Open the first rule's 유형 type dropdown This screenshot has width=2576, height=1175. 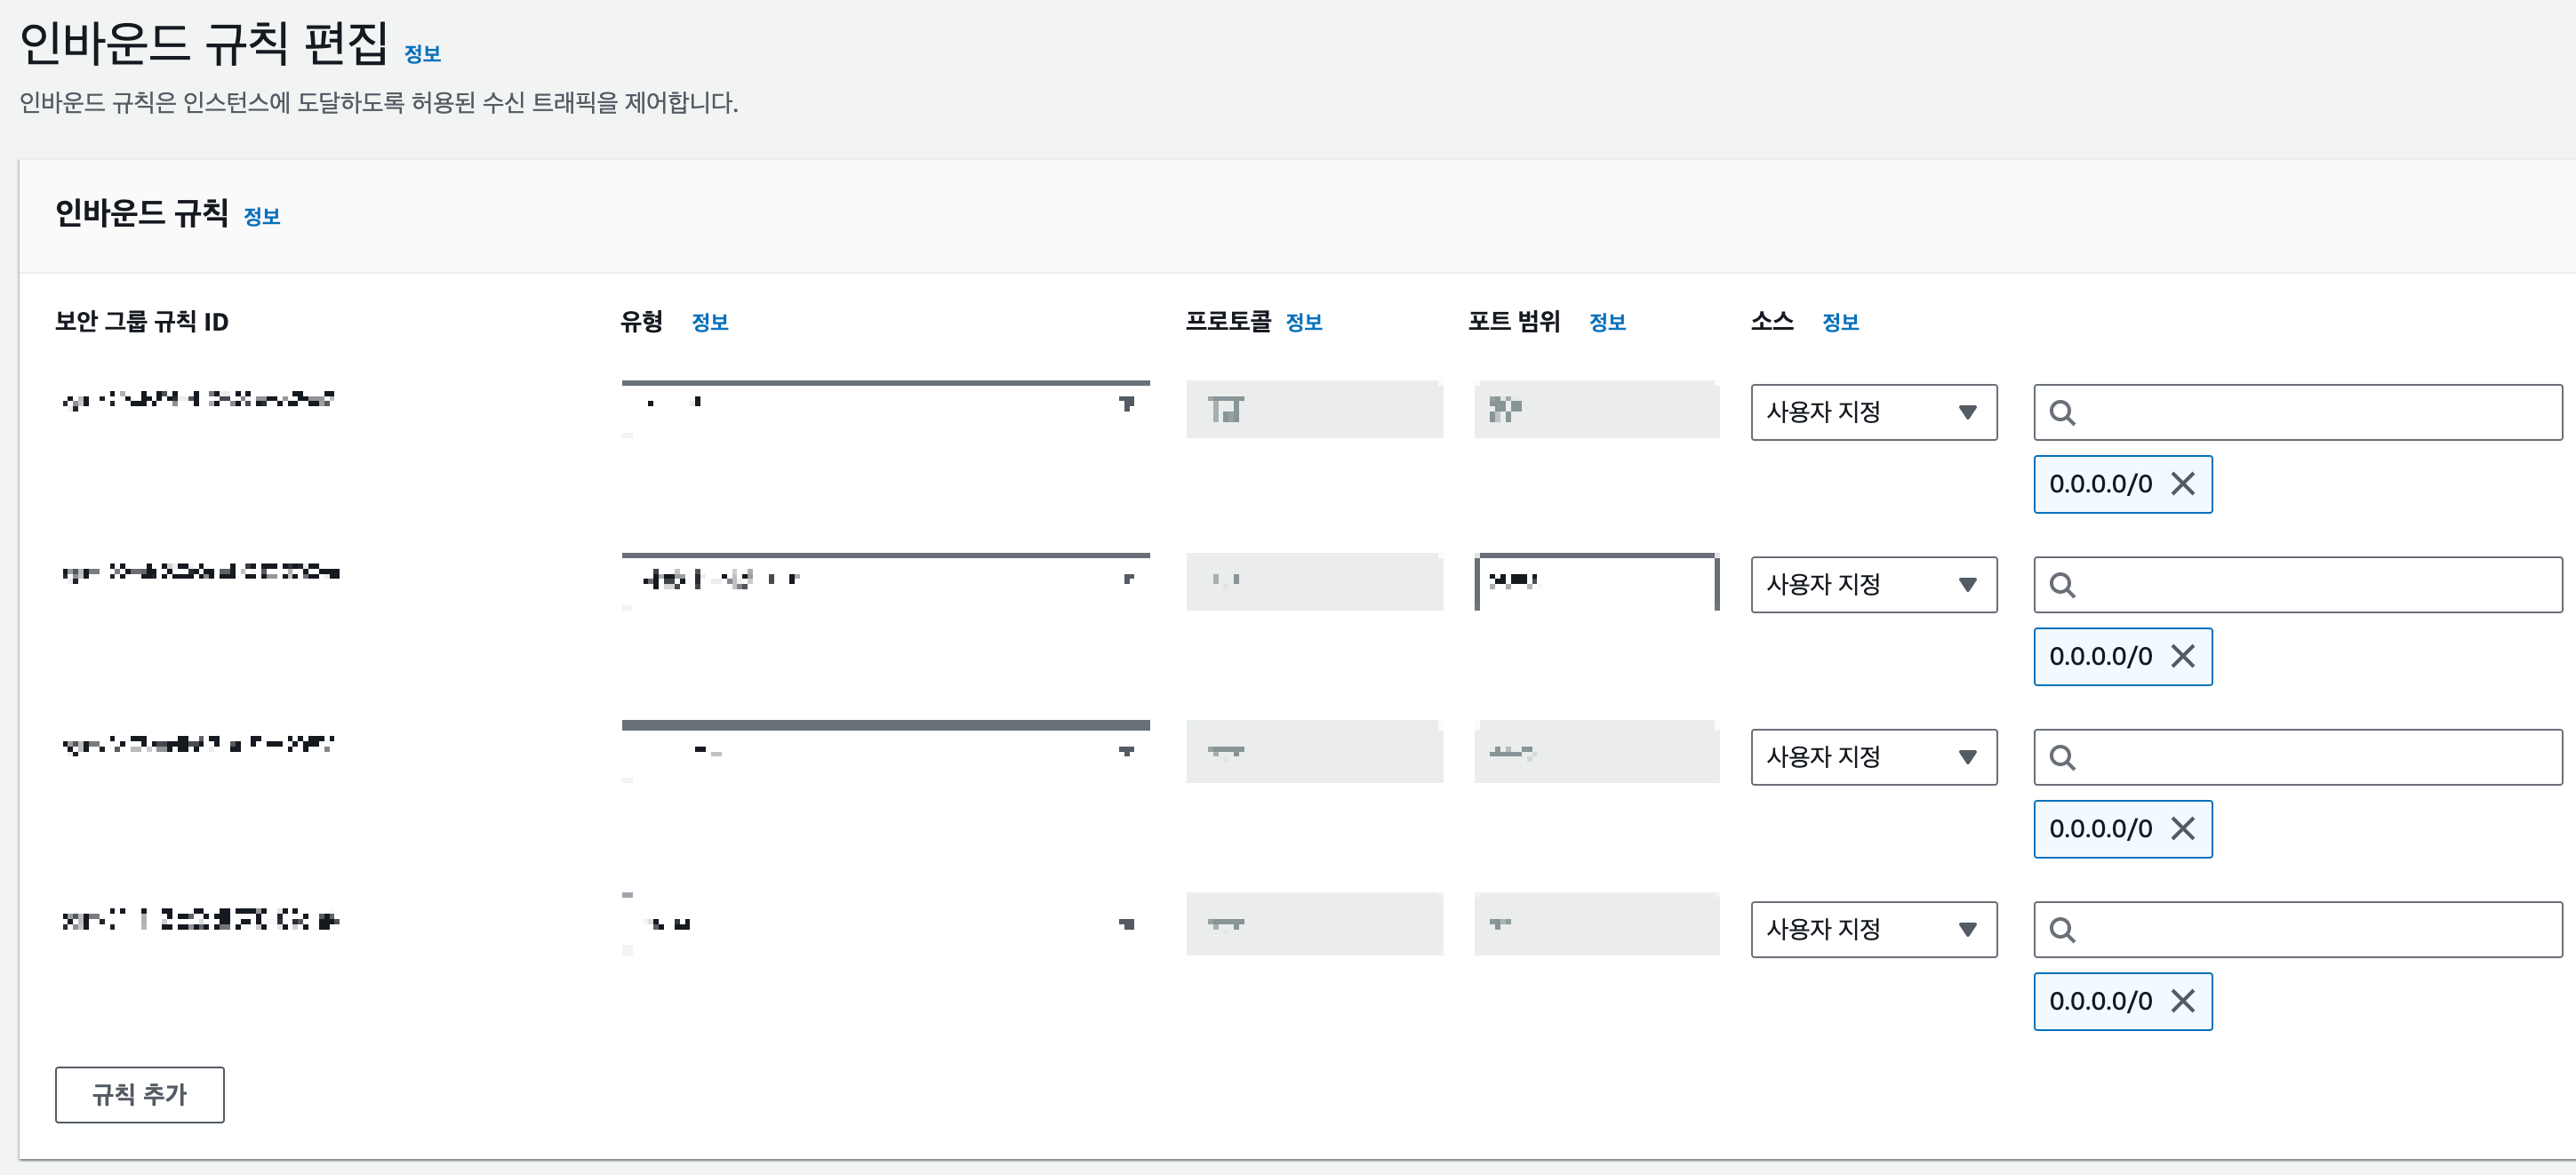pos(885,408)
